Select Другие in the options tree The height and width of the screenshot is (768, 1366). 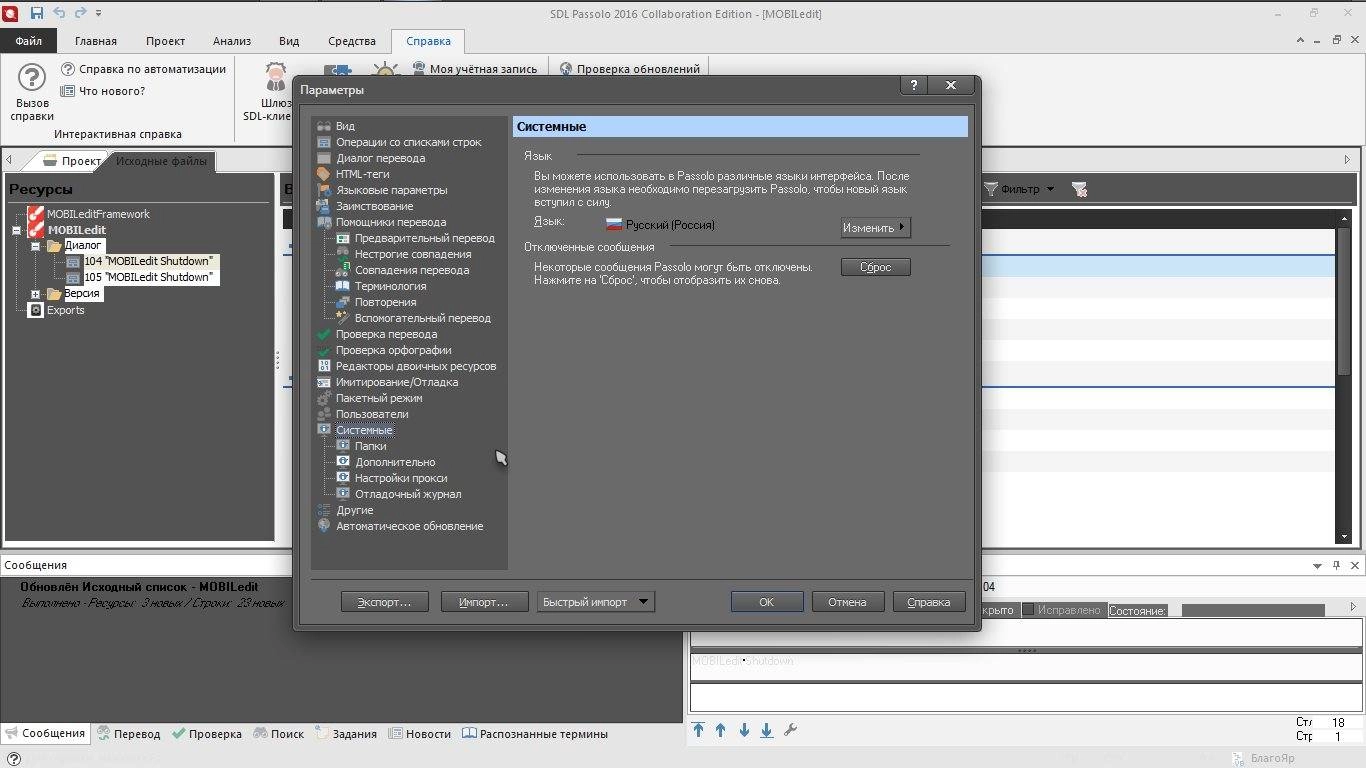click(x=355, y=510)
